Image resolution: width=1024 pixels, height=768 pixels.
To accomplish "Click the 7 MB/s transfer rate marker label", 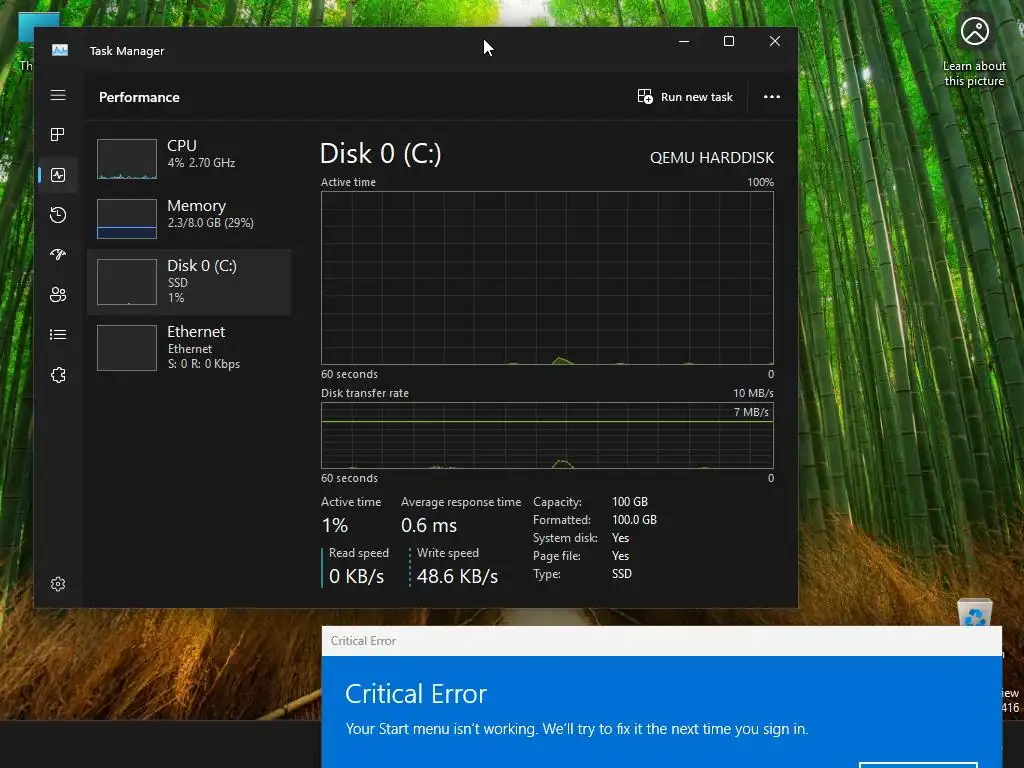I will 751,412.
